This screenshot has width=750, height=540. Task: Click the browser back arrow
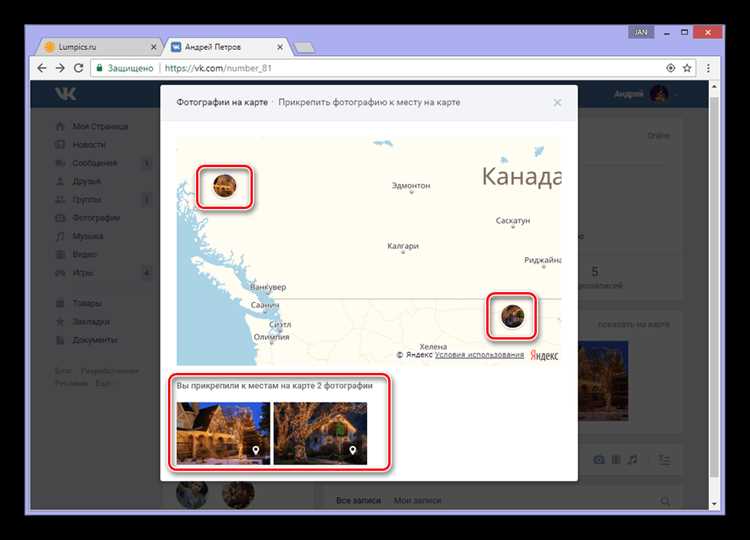click(42, 68)
